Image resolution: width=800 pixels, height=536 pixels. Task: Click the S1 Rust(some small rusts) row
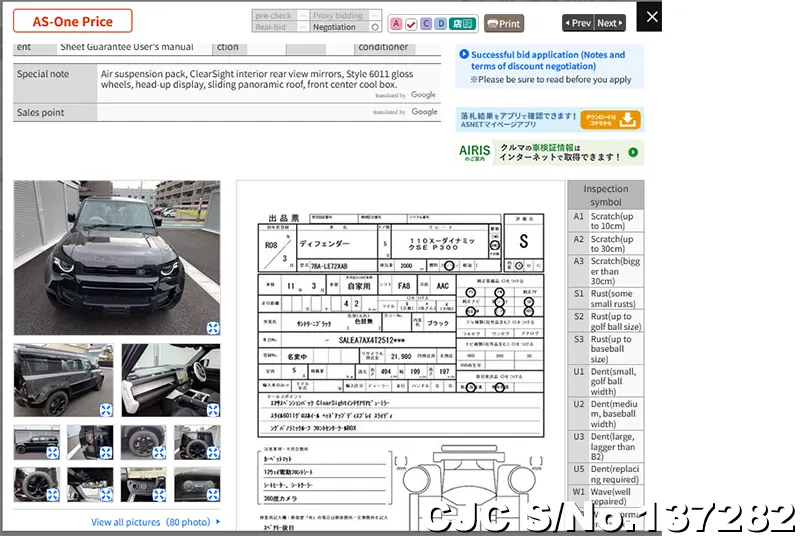[606, 298]
